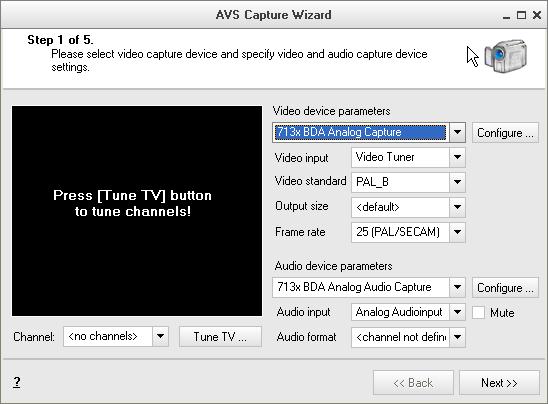Expand the Audio input dropdown
Image resolution: width=548 pixels, height=404 pixels.
[457, 312]
